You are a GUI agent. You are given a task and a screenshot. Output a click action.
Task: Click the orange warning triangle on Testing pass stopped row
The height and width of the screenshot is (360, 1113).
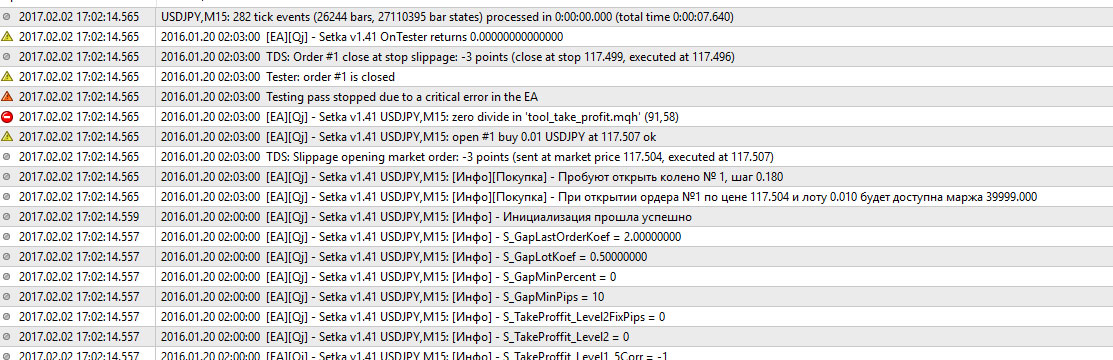point(8,97)
